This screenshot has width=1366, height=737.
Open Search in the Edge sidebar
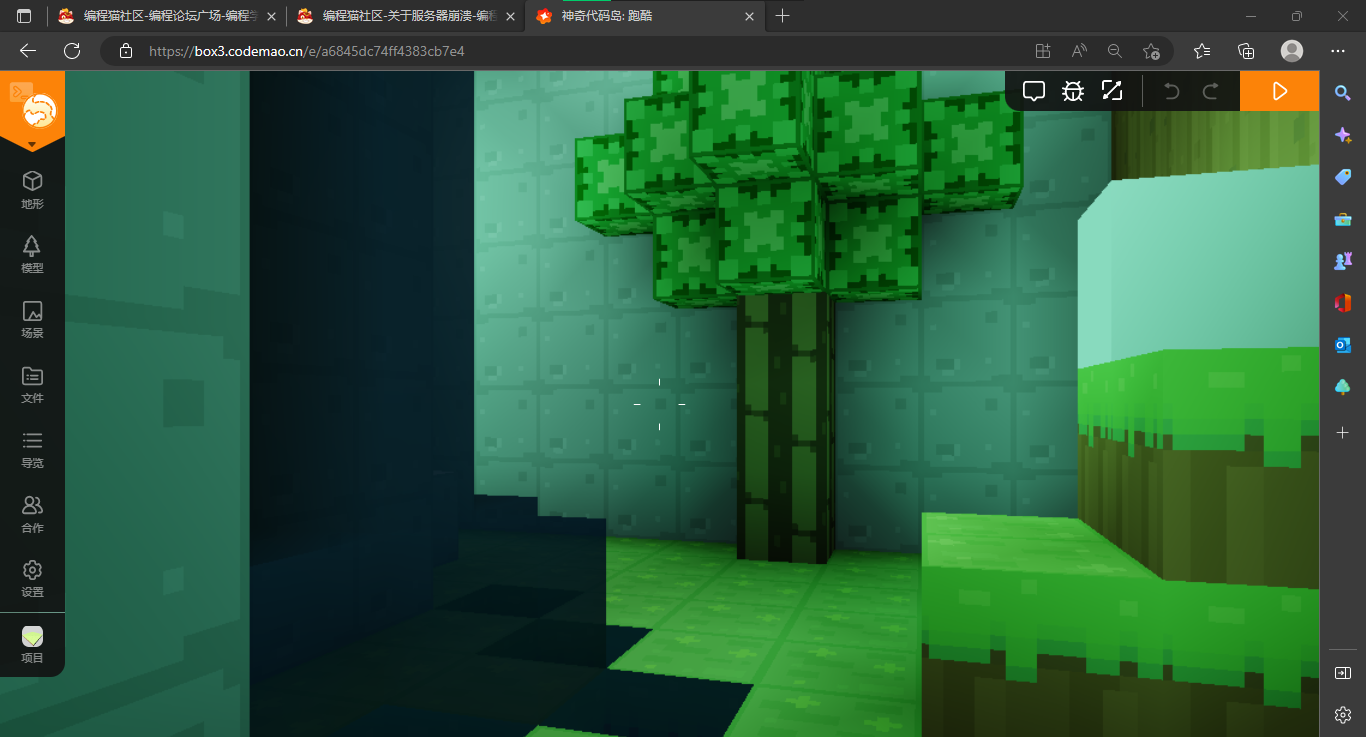coord(1343,93)
